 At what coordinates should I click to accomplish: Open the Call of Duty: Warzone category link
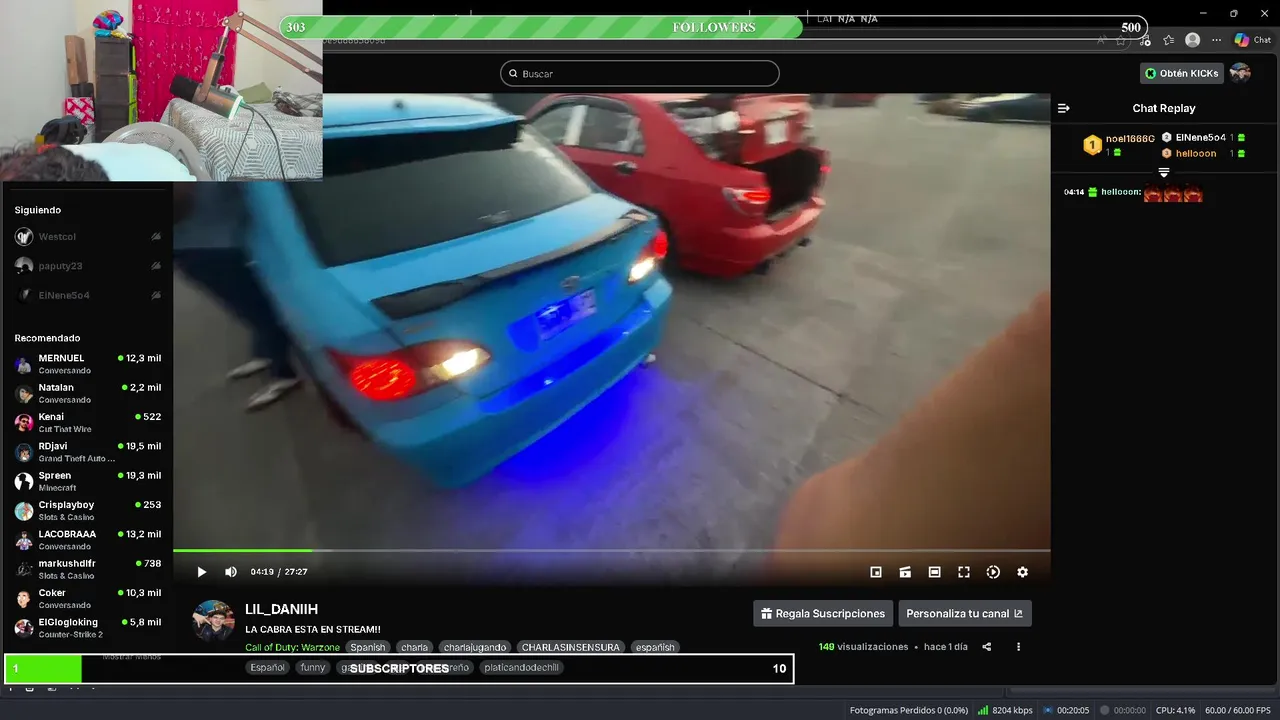[293, 647]
